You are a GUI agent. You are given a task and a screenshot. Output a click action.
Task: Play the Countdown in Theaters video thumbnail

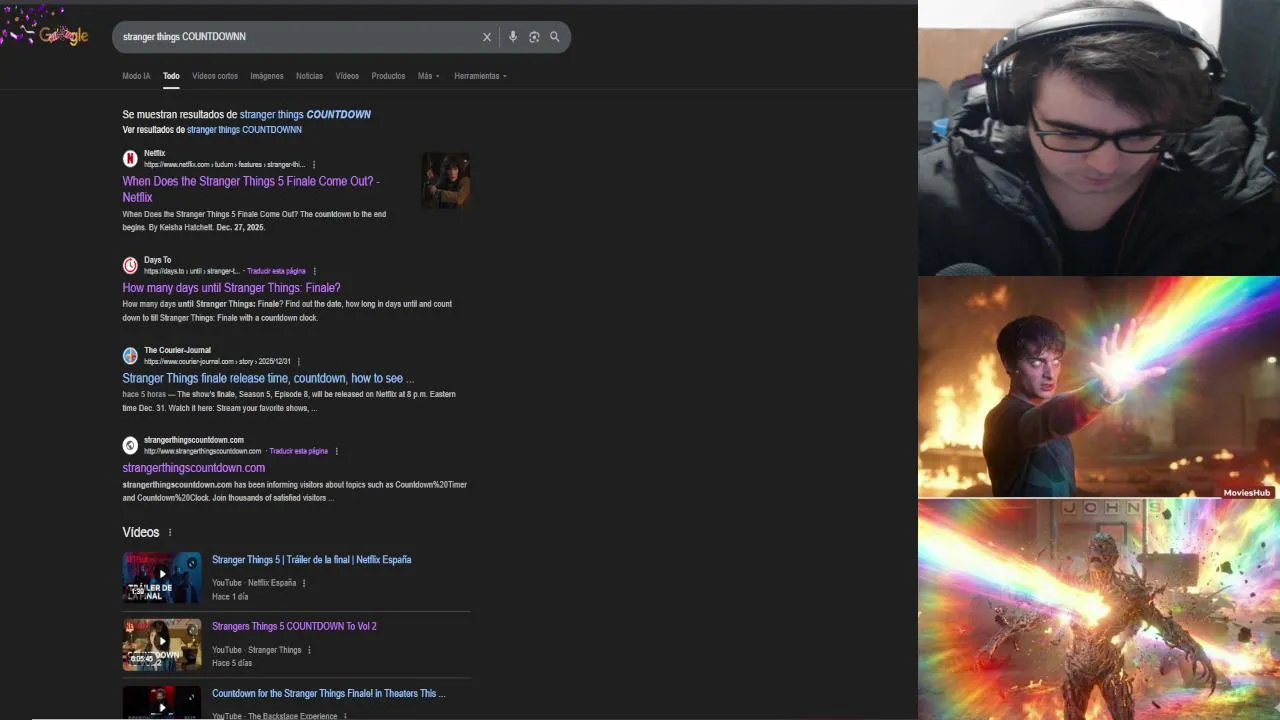162,702
